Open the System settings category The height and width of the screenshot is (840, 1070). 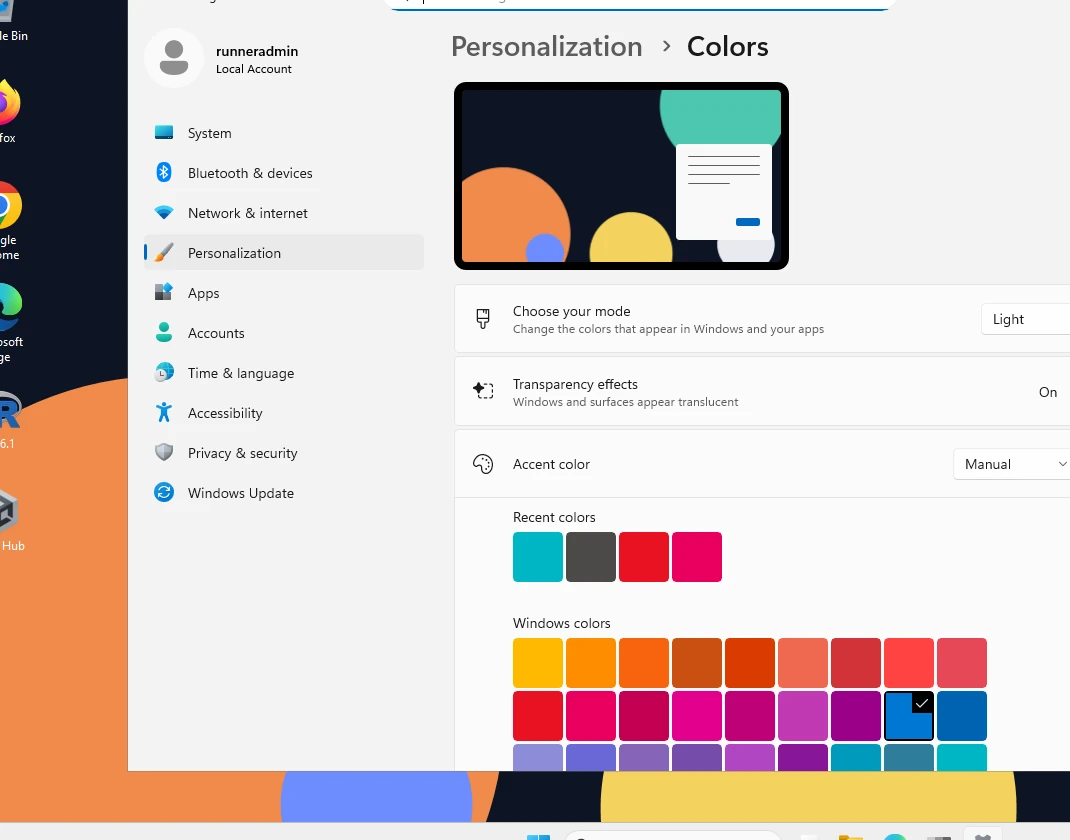(x=283, y=133)
